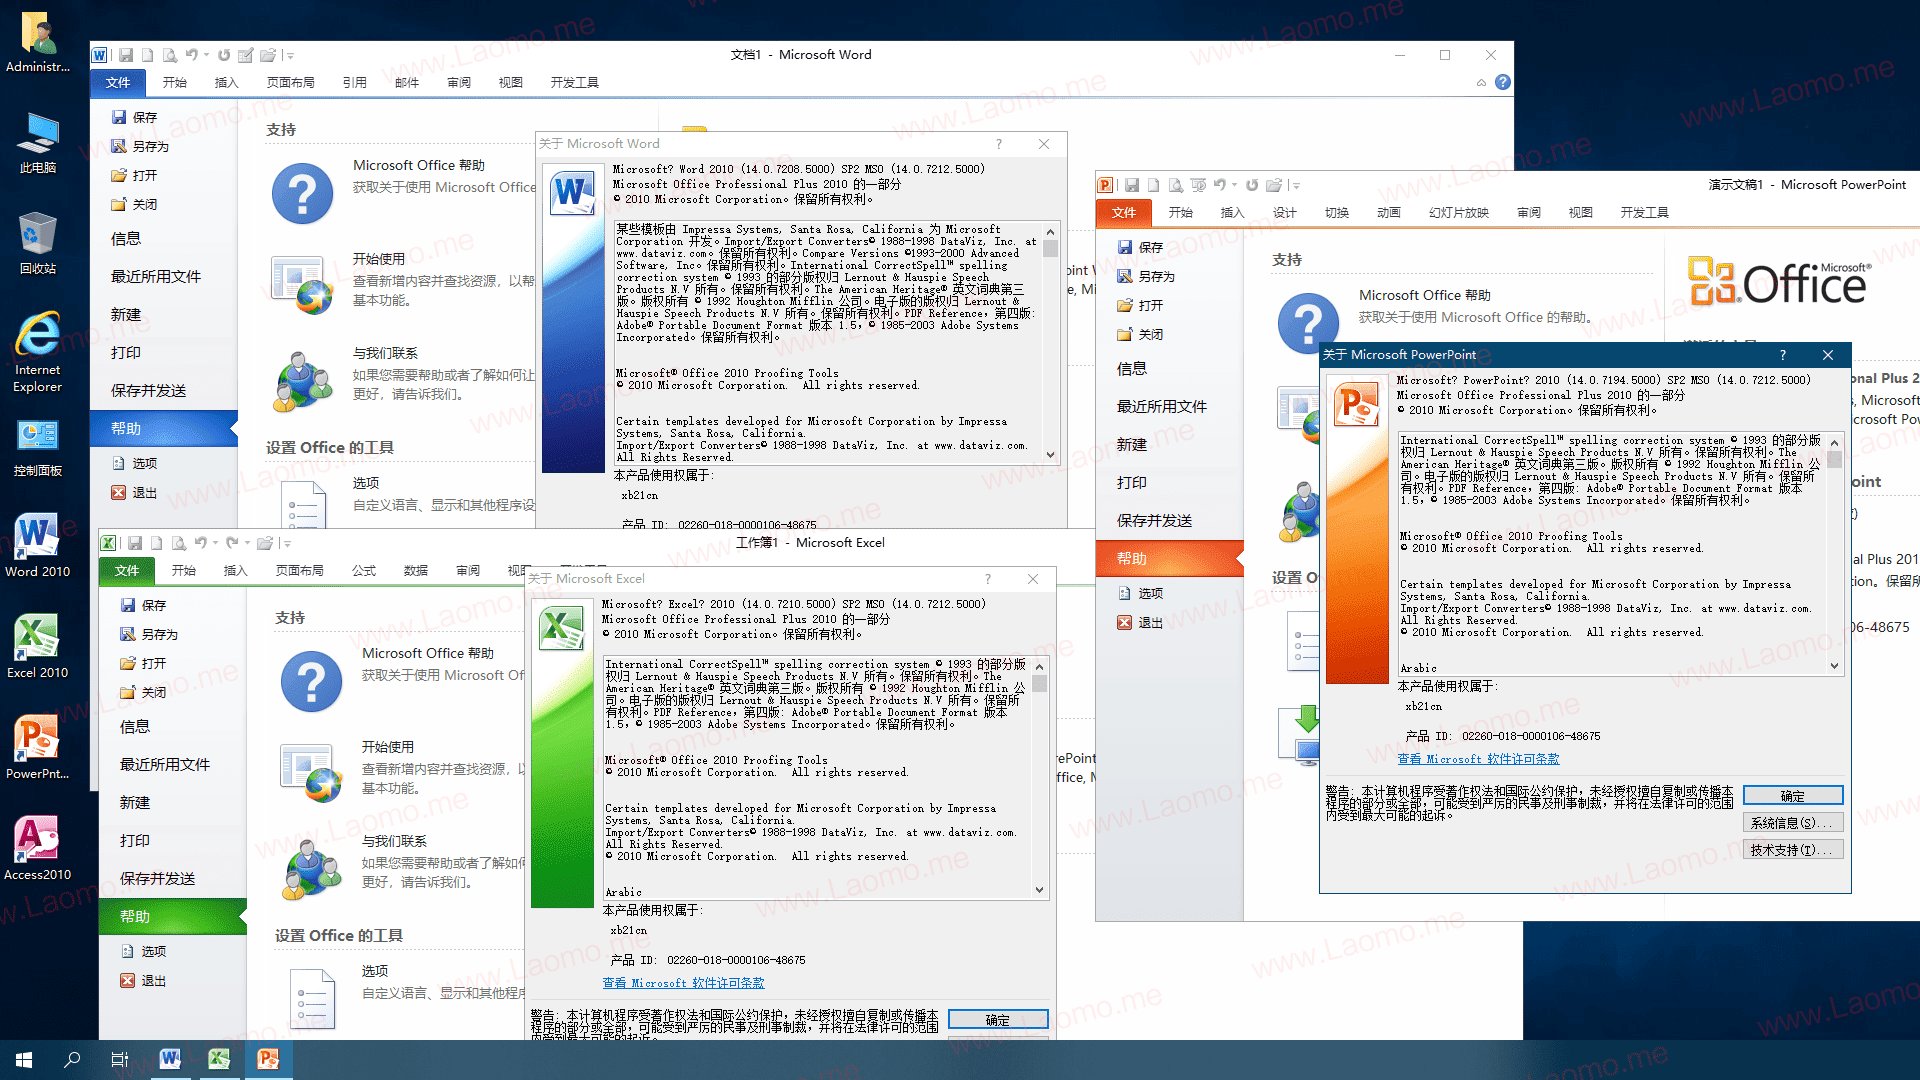Click 确定 in the About PowerPoint dialog

click(x=1793, y=796)
